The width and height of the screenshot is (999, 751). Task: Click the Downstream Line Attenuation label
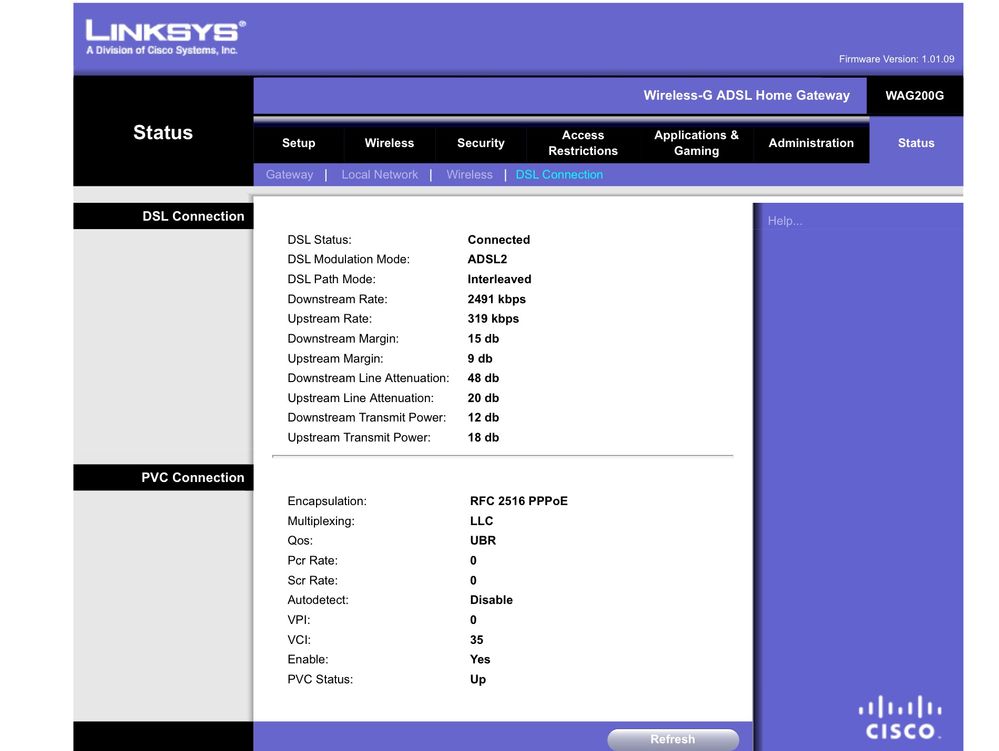[x=368, y=378]
